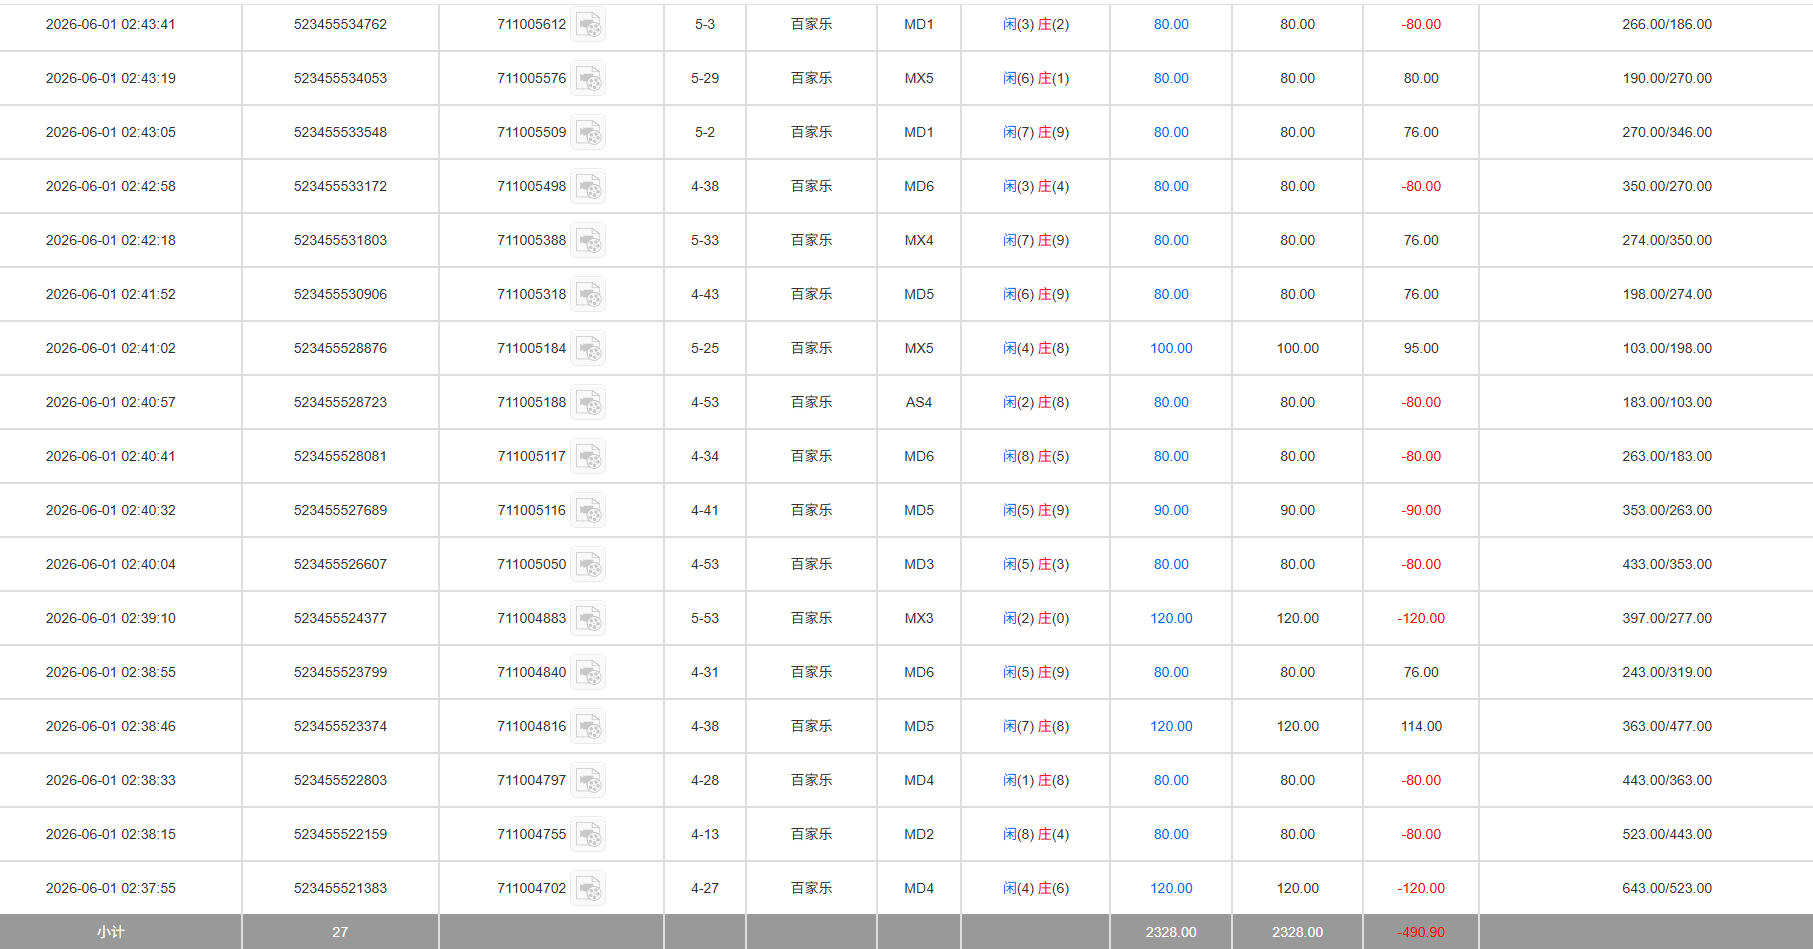Open replay icon beside round 711005050
1813x949 pixels.
pos(588,565)
